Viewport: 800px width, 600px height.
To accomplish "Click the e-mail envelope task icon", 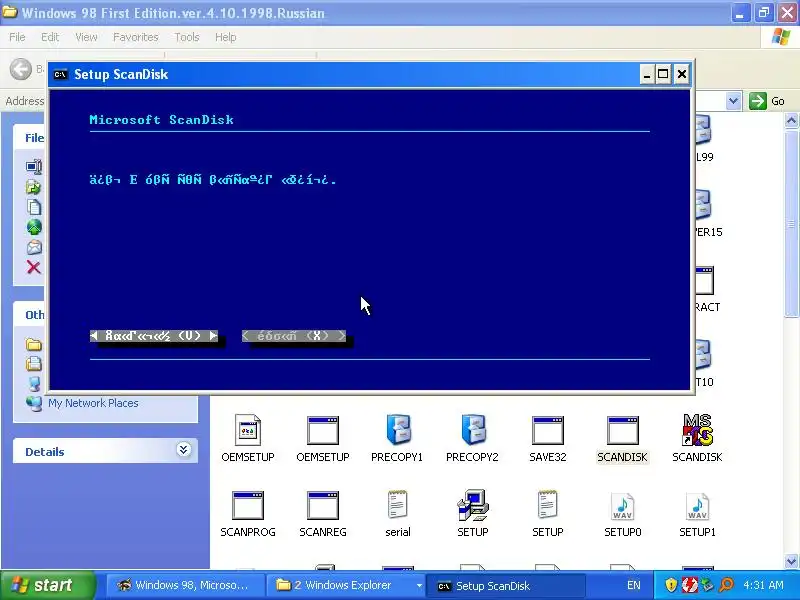I will click(x=34, y=247).
